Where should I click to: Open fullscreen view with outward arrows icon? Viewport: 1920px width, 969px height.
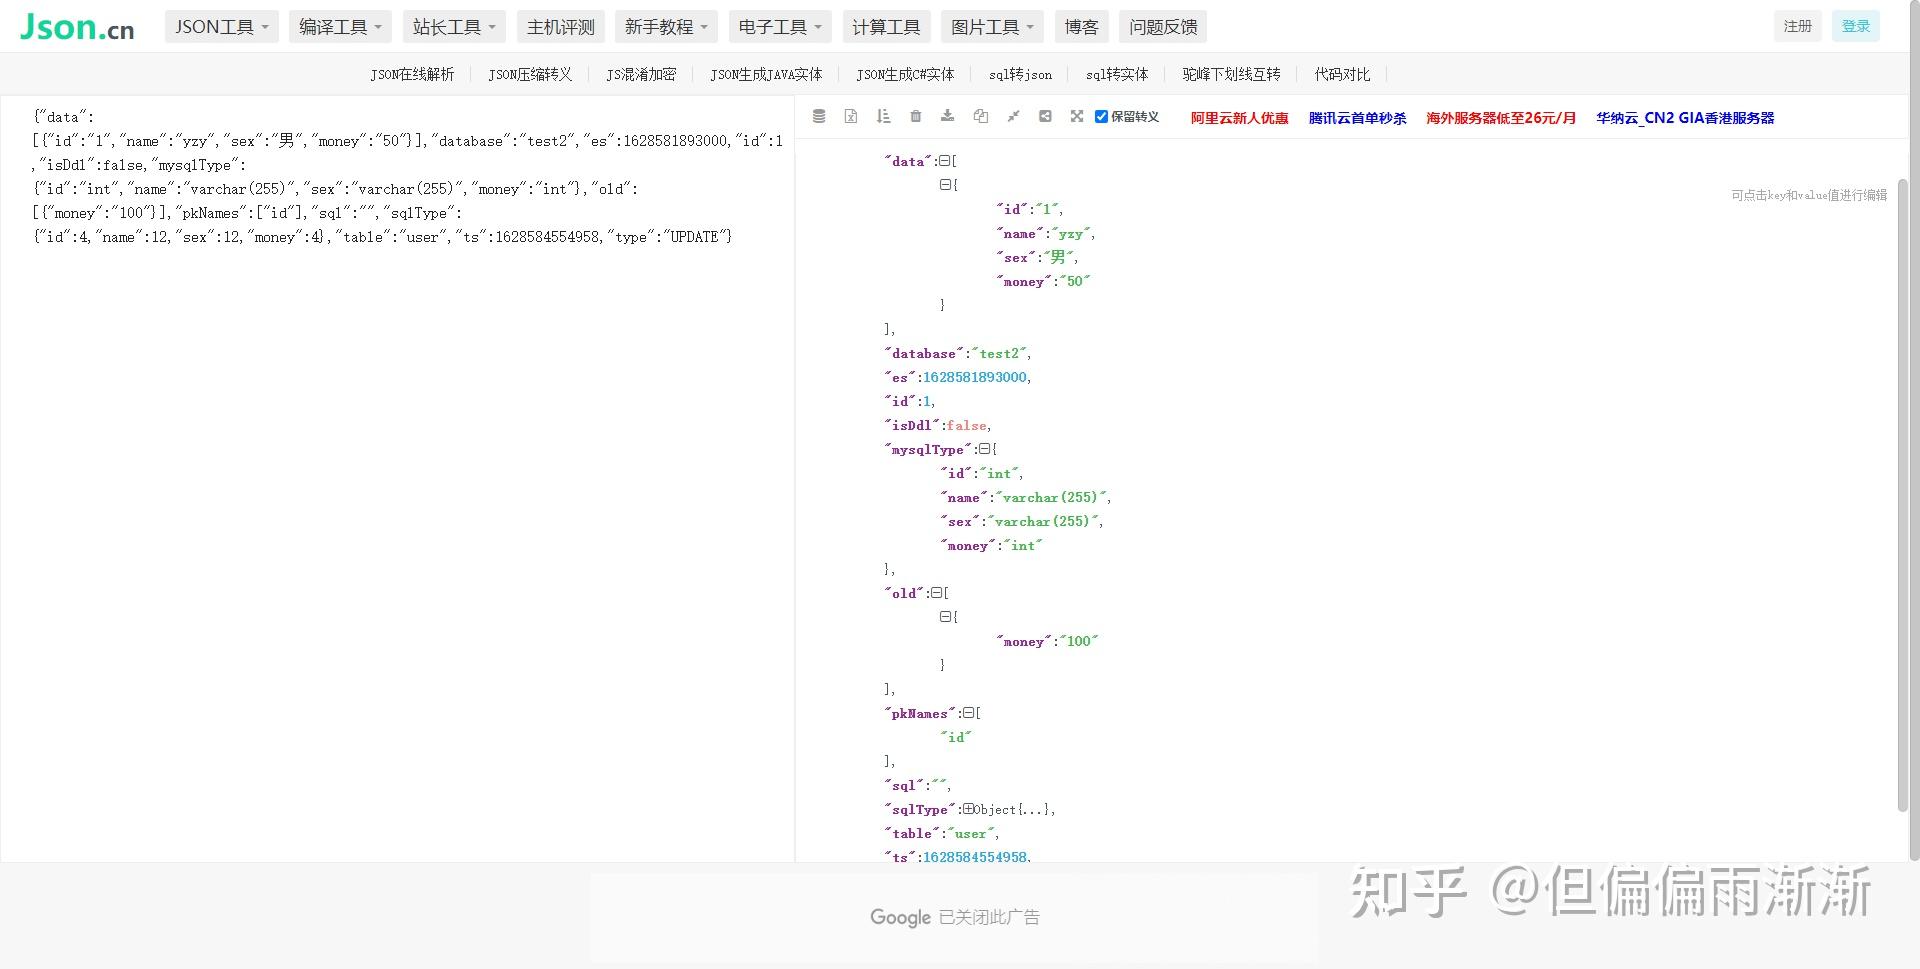(x=1077, y=117)
